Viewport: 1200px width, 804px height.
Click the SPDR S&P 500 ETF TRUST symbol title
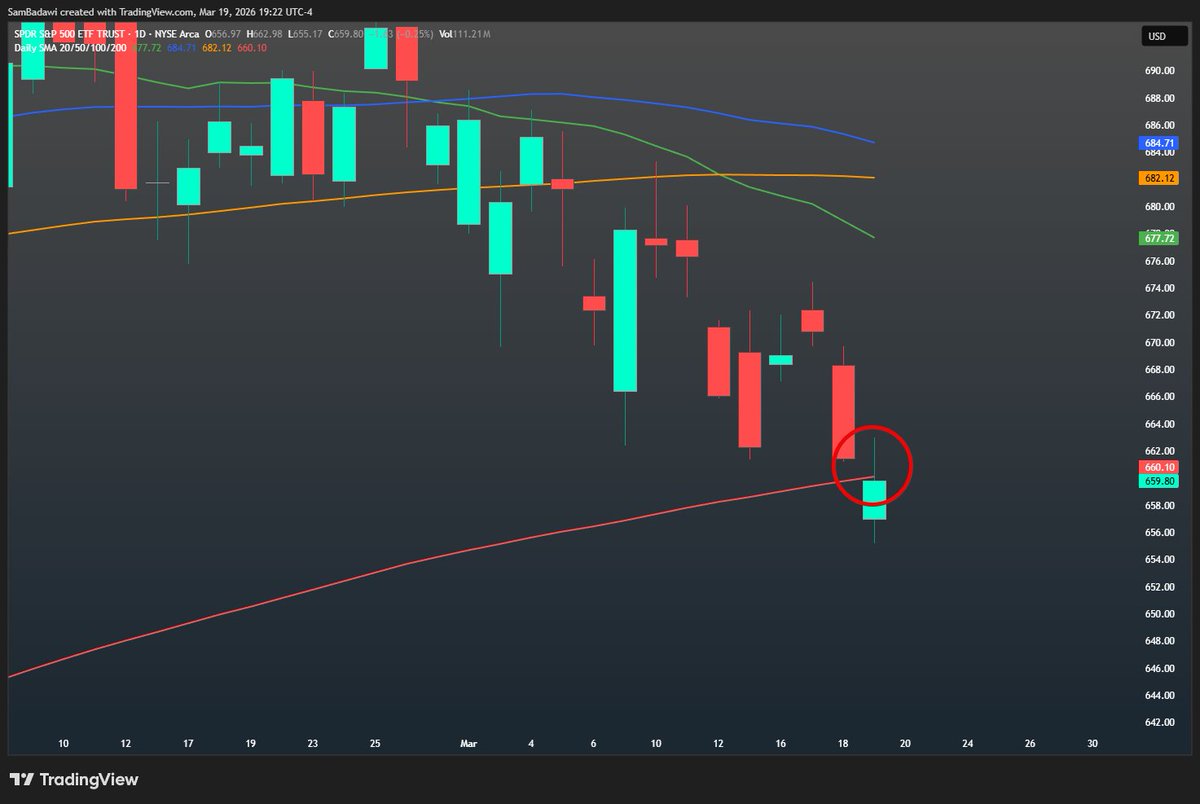pos(69,34)
